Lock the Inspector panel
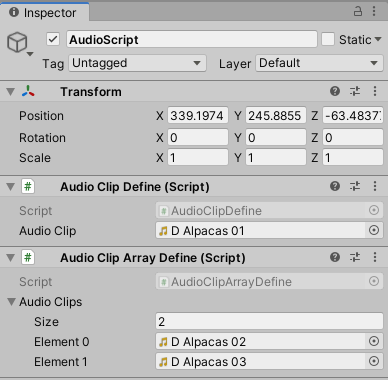This screenshot has width=388, height=380. pos(358,12)
